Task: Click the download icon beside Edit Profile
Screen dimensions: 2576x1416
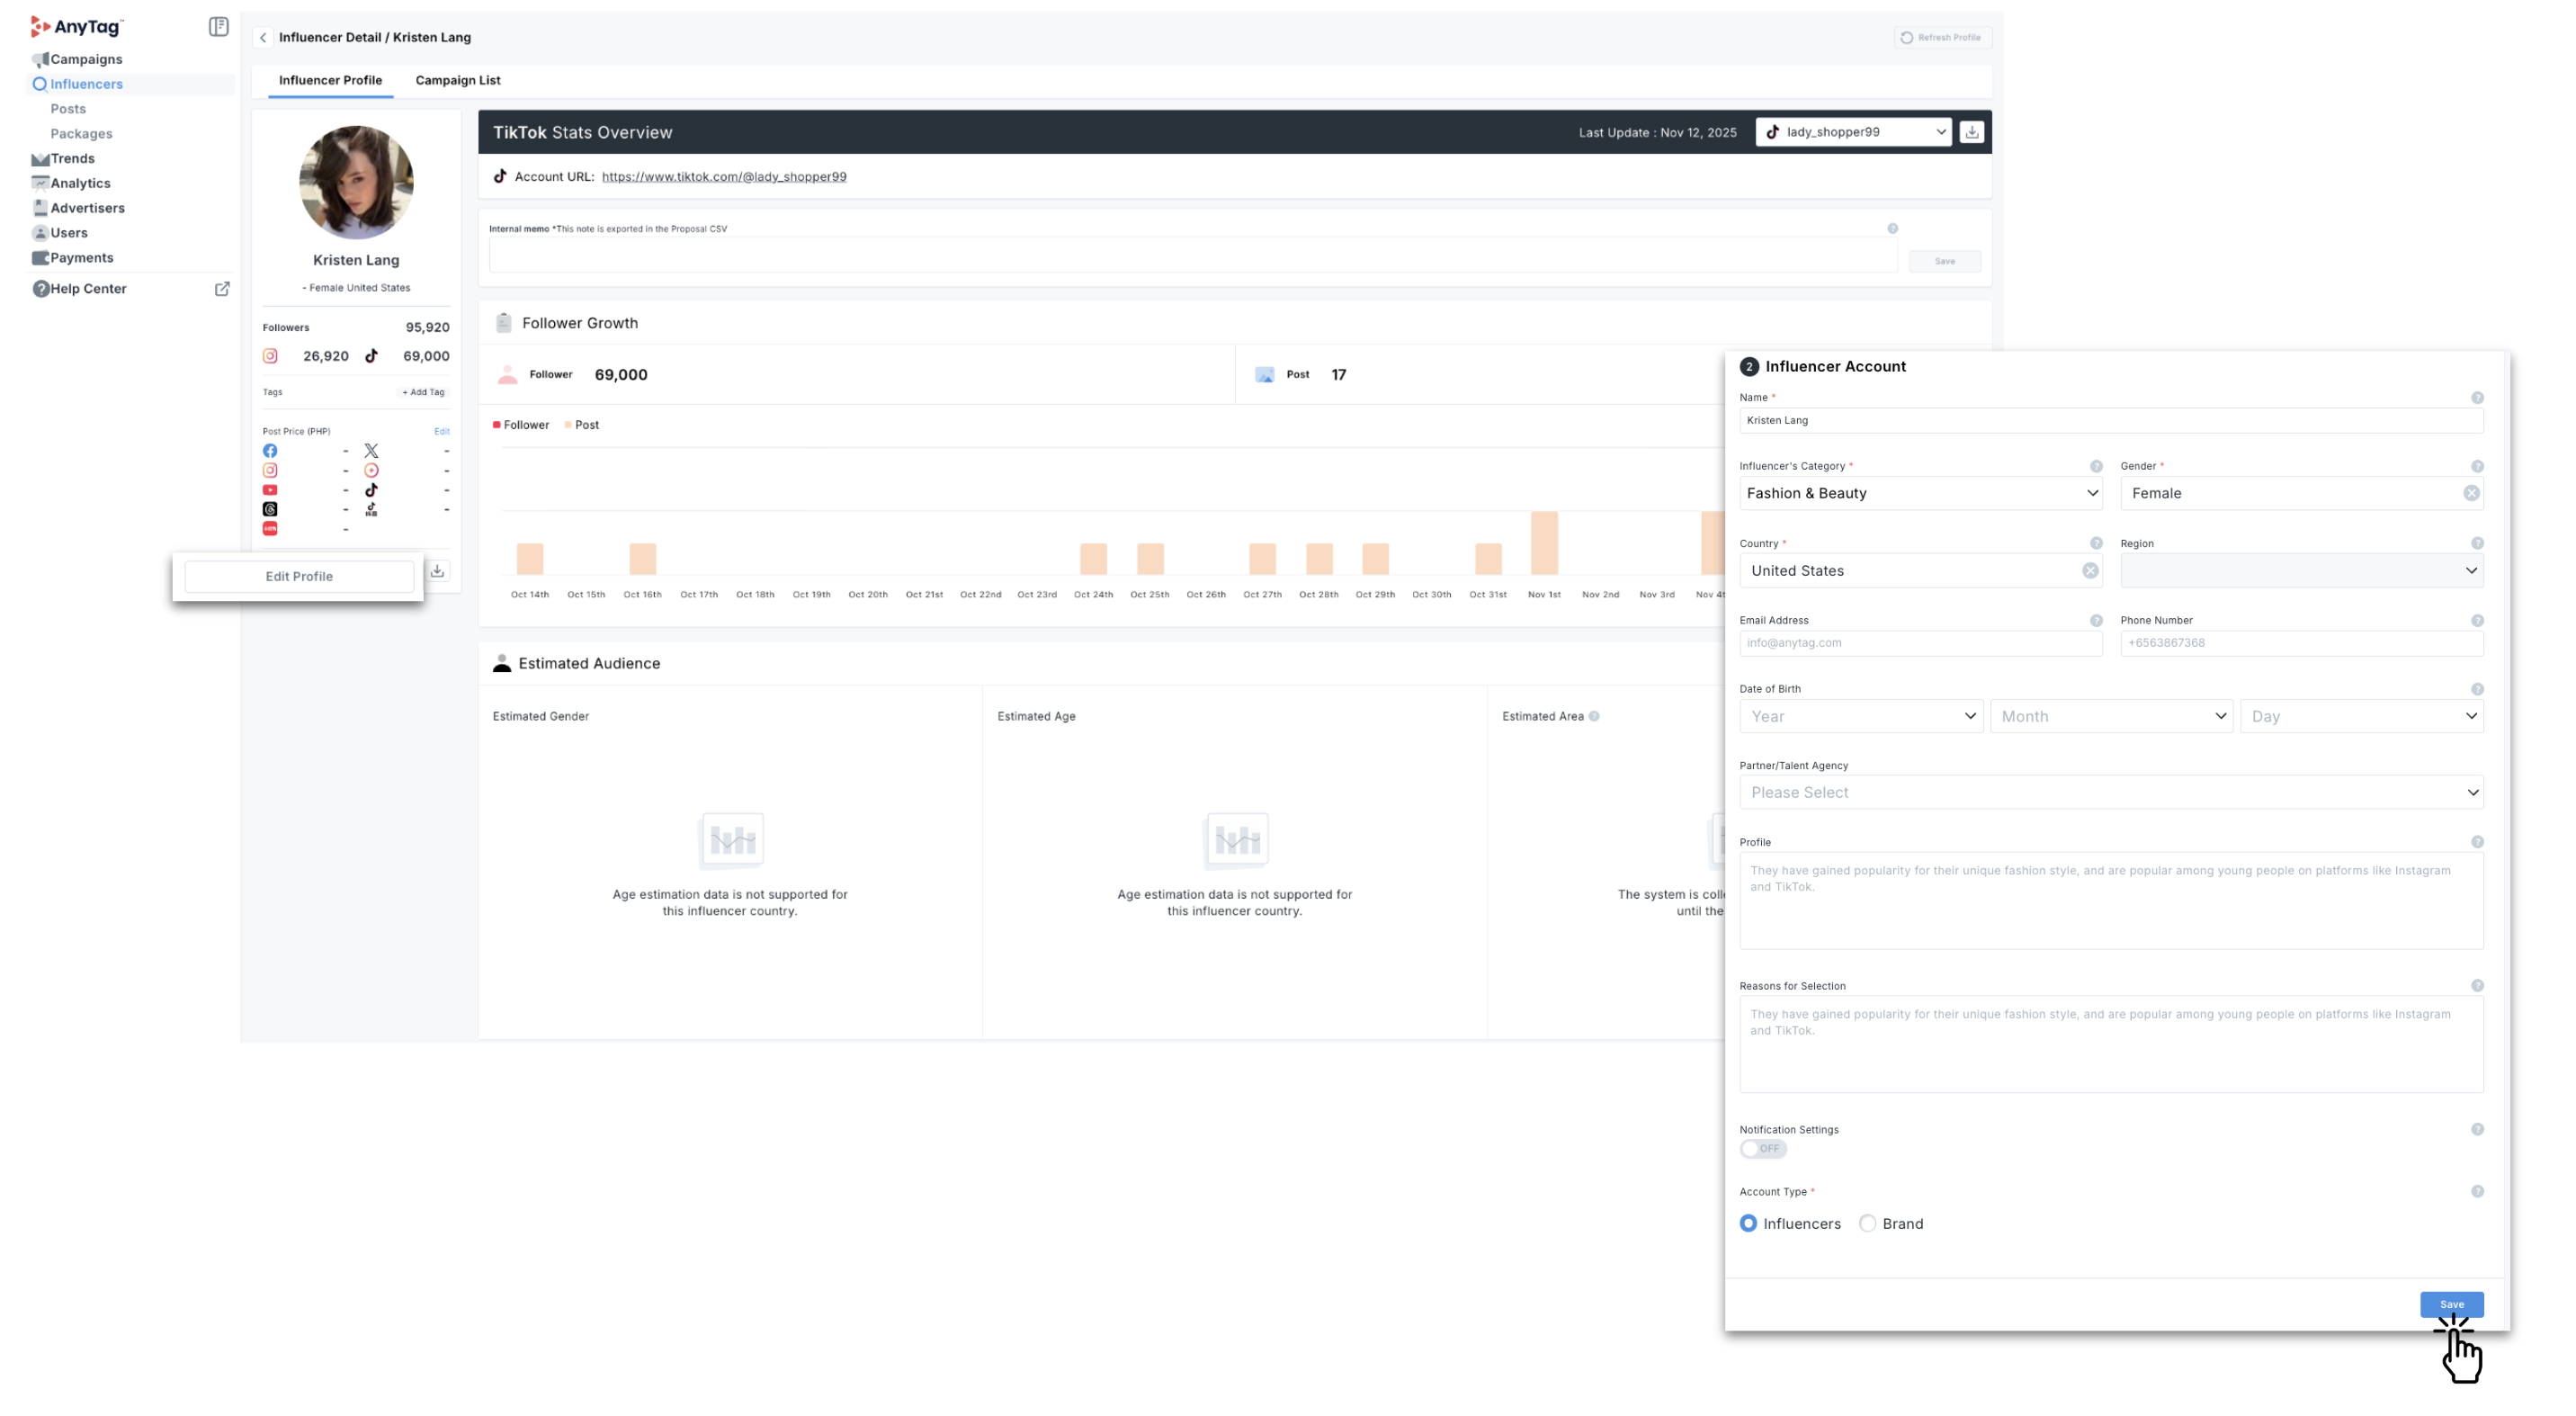Action: pyautogui.click(x=437, y=571)
